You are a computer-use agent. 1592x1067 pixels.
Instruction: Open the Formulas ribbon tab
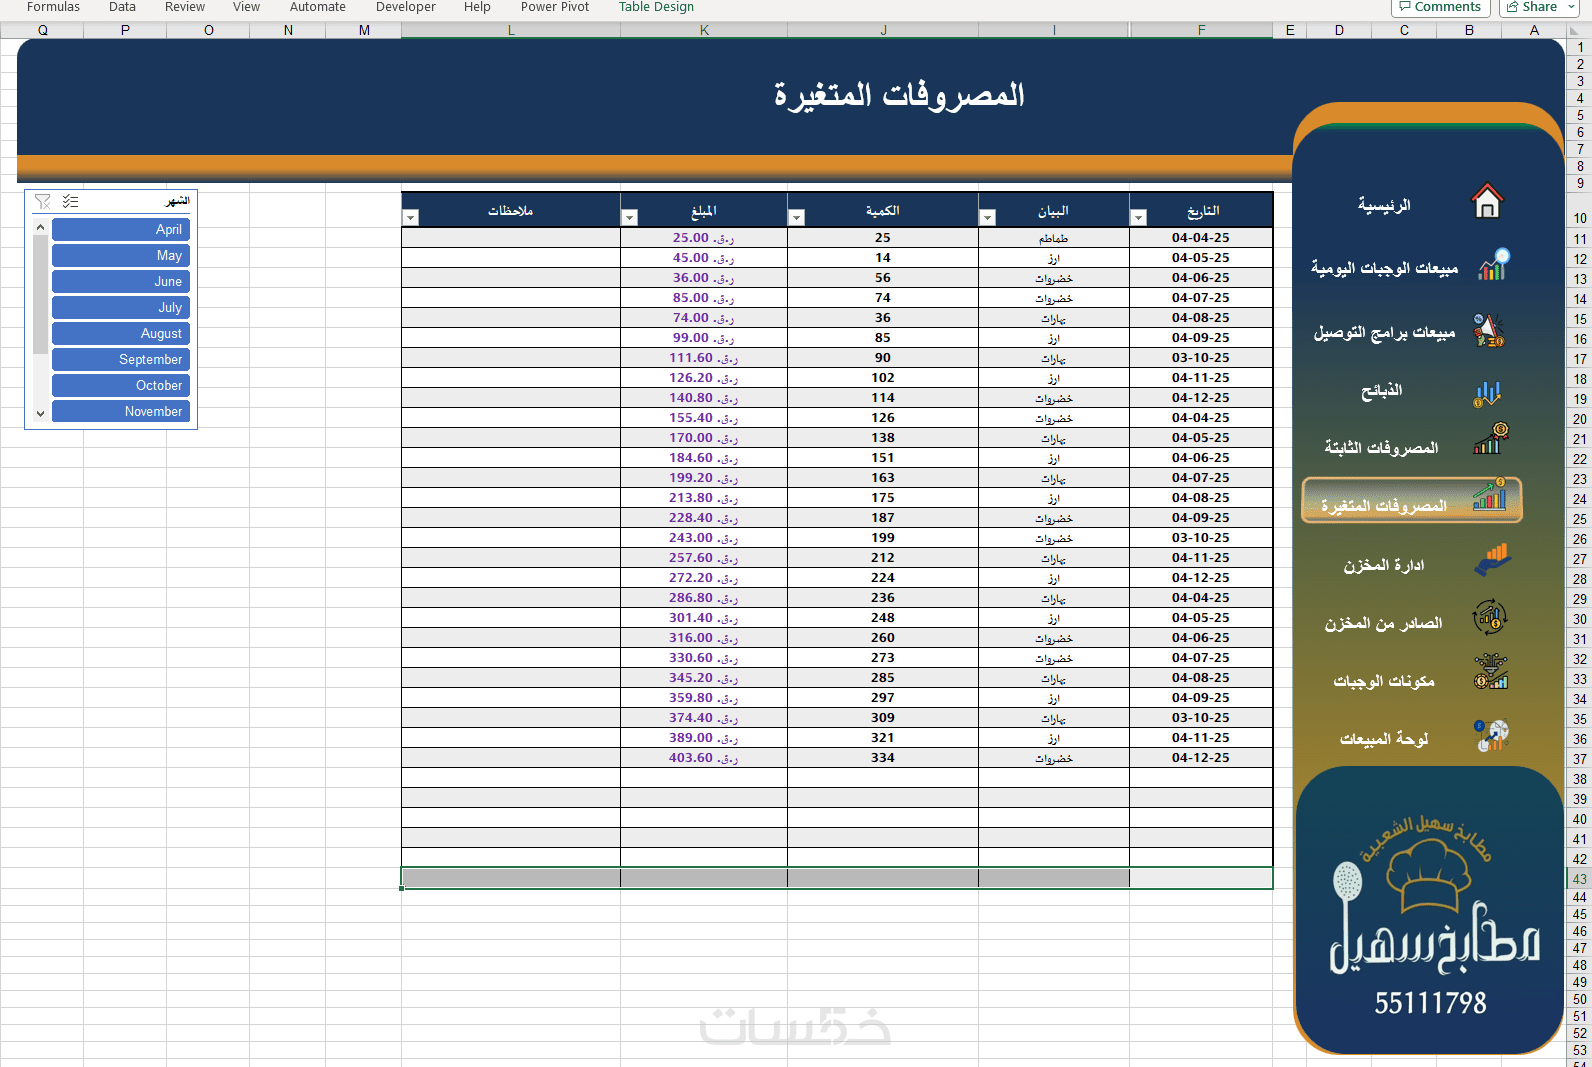[x=53, y=7]
